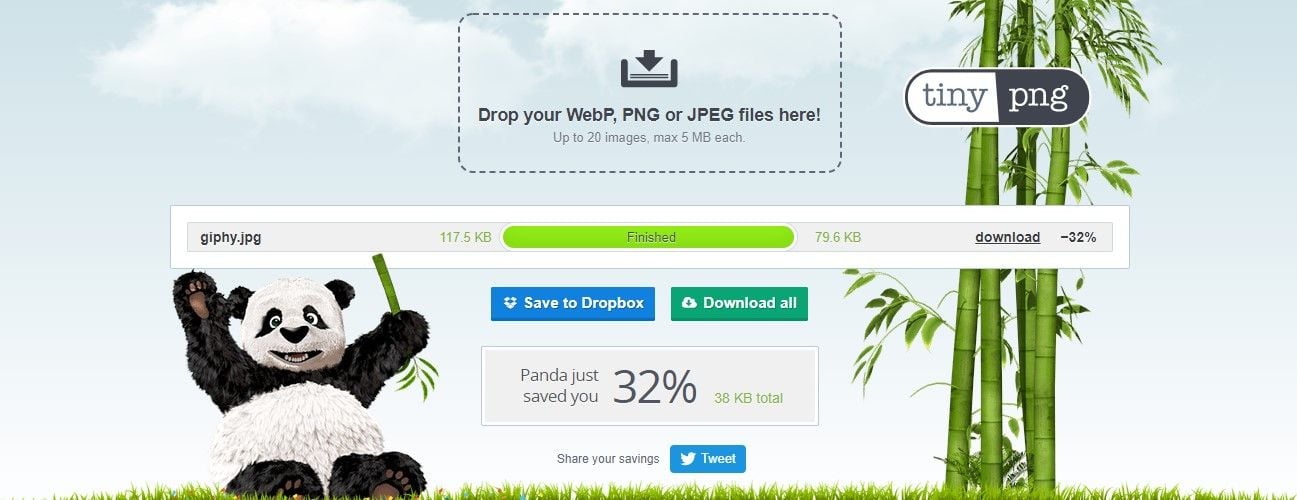Click the −32% savings label in file row
This screenshot has height=500, width=1297.
(x=1078, y=238)
